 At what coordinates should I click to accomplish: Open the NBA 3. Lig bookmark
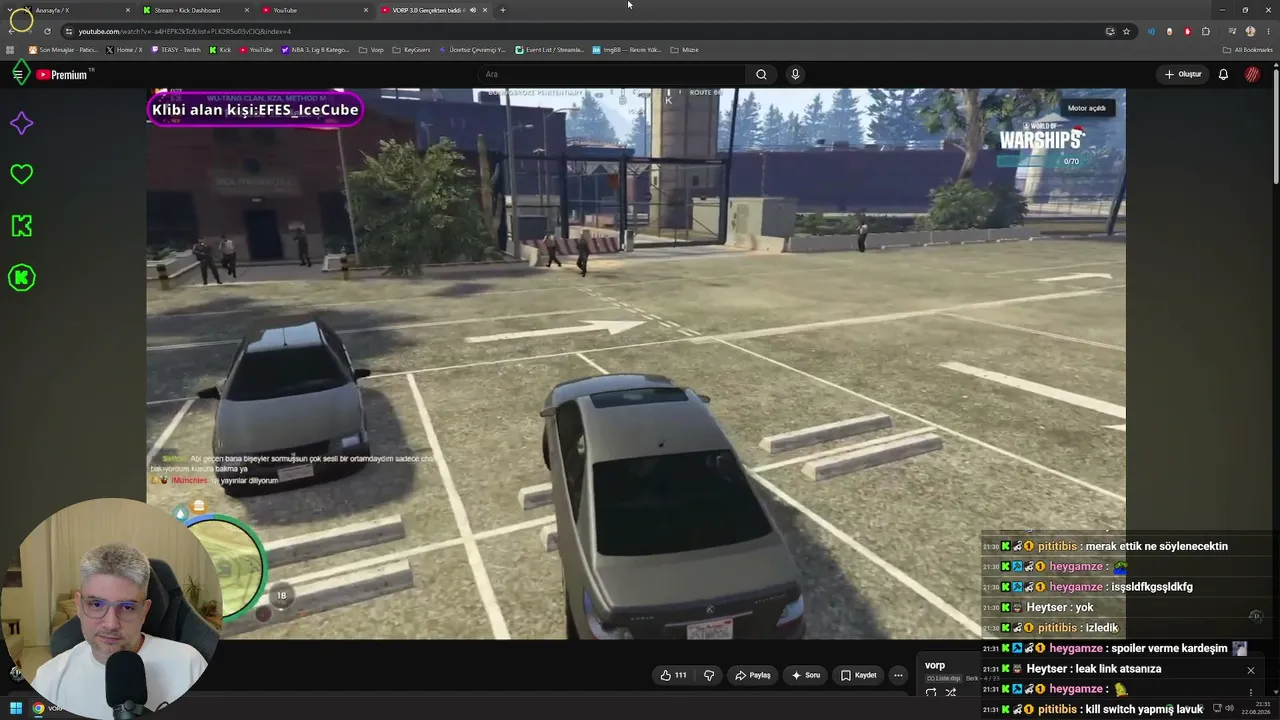click(x=316, y=49)
